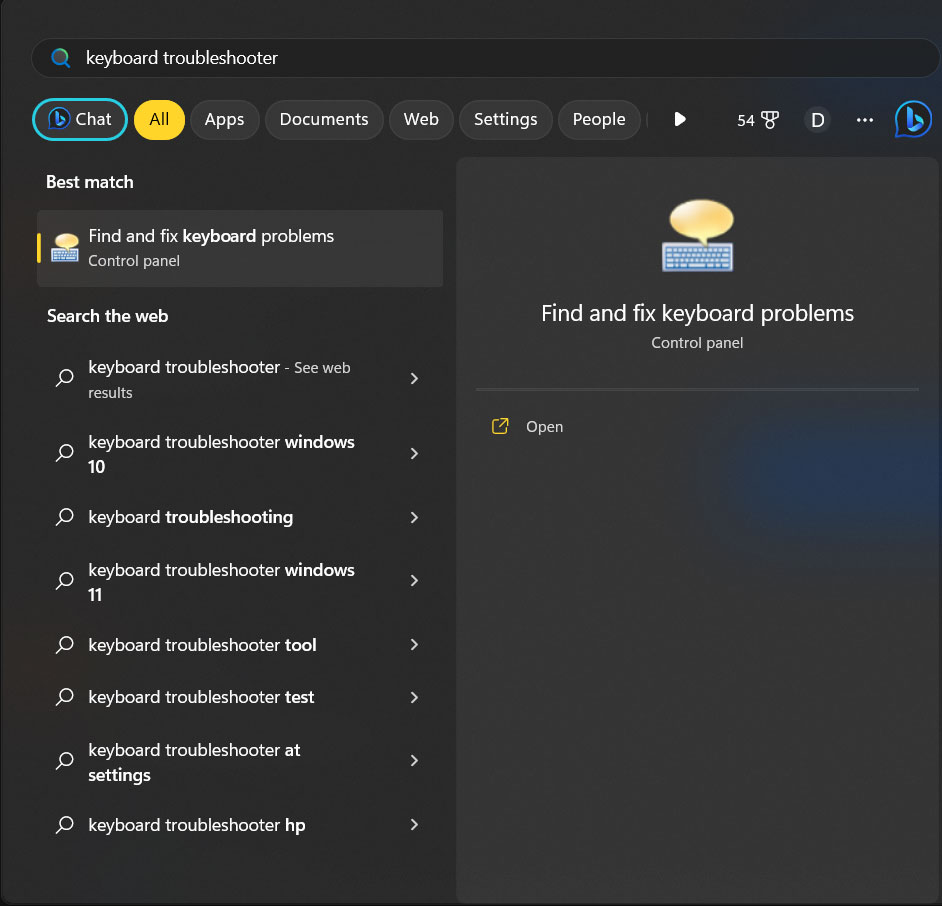Switch to the Documents filter tab
The width and height of the screenshot is (942, 906).
324,119
